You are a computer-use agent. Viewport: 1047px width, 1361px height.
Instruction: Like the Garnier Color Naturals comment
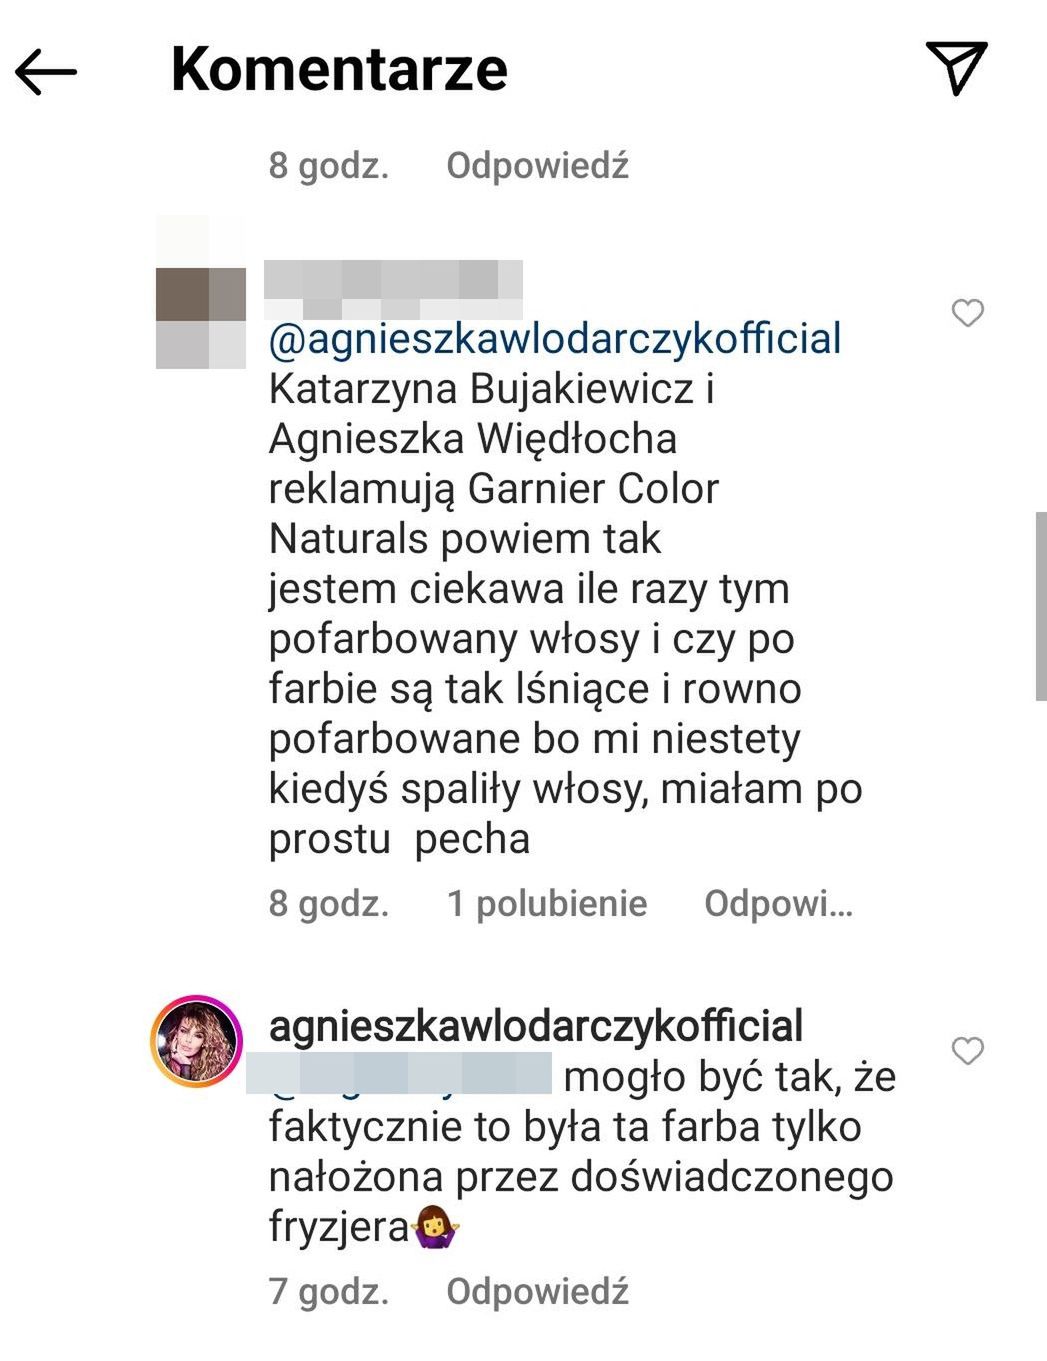click(967, 313)
